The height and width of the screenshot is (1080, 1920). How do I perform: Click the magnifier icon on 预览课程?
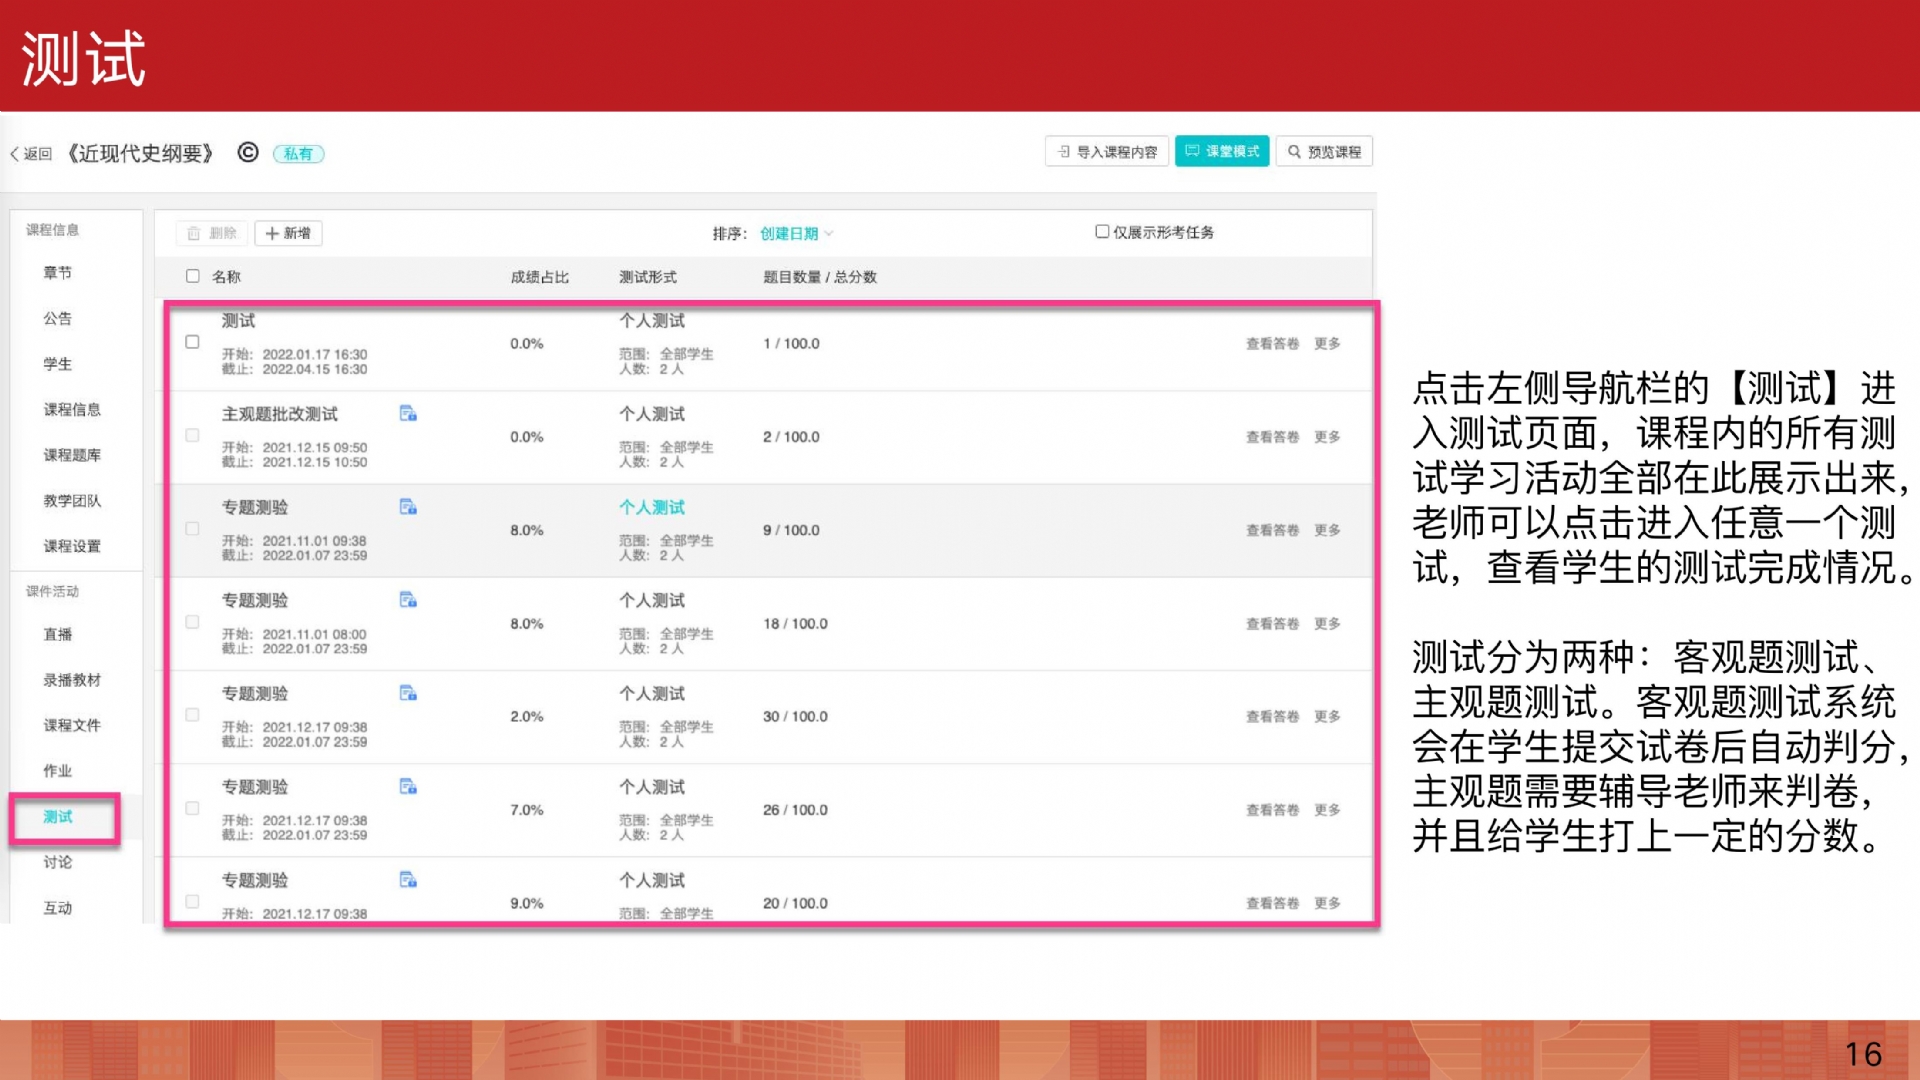[1294, 152]
